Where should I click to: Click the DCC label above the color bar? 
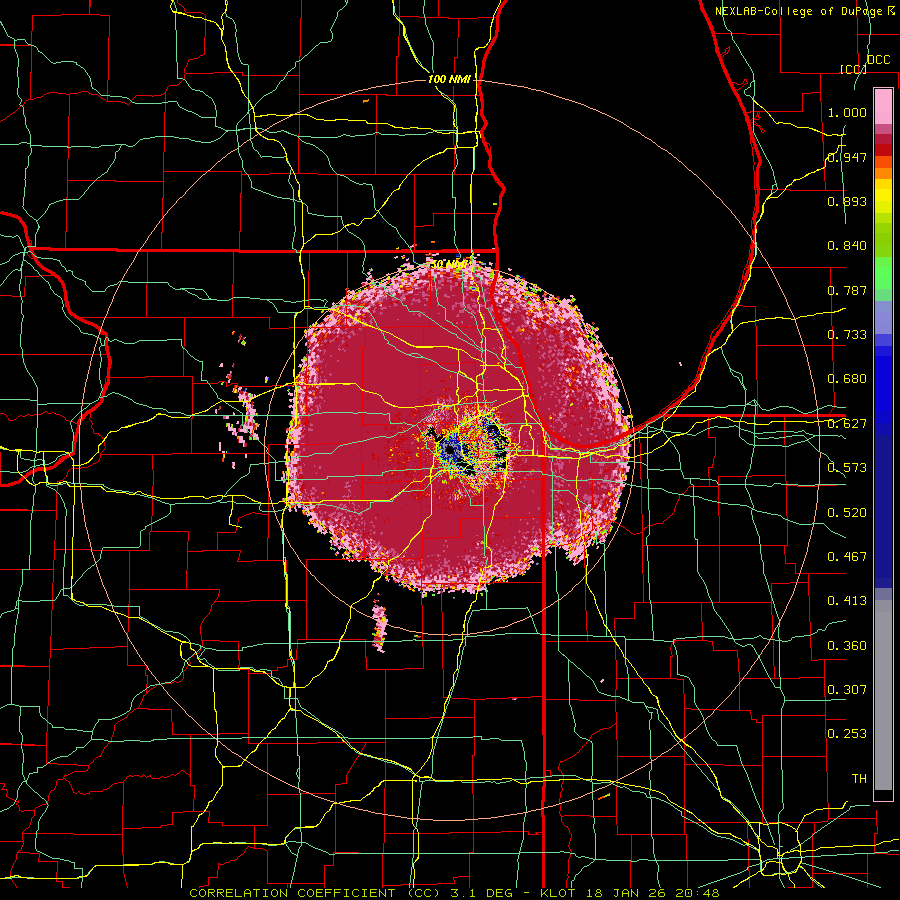point(878,60)
